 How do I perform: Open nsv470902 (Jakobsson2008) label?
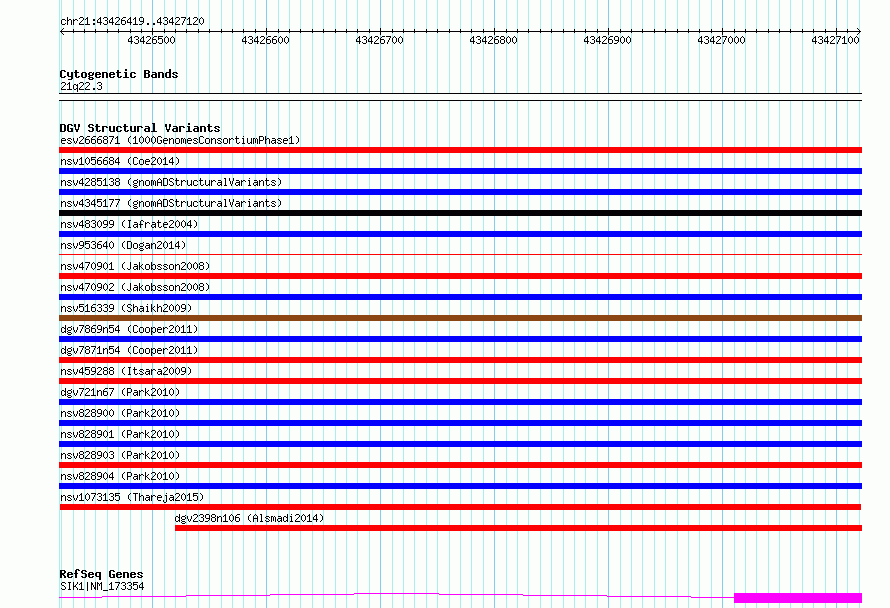pos(135,287)
